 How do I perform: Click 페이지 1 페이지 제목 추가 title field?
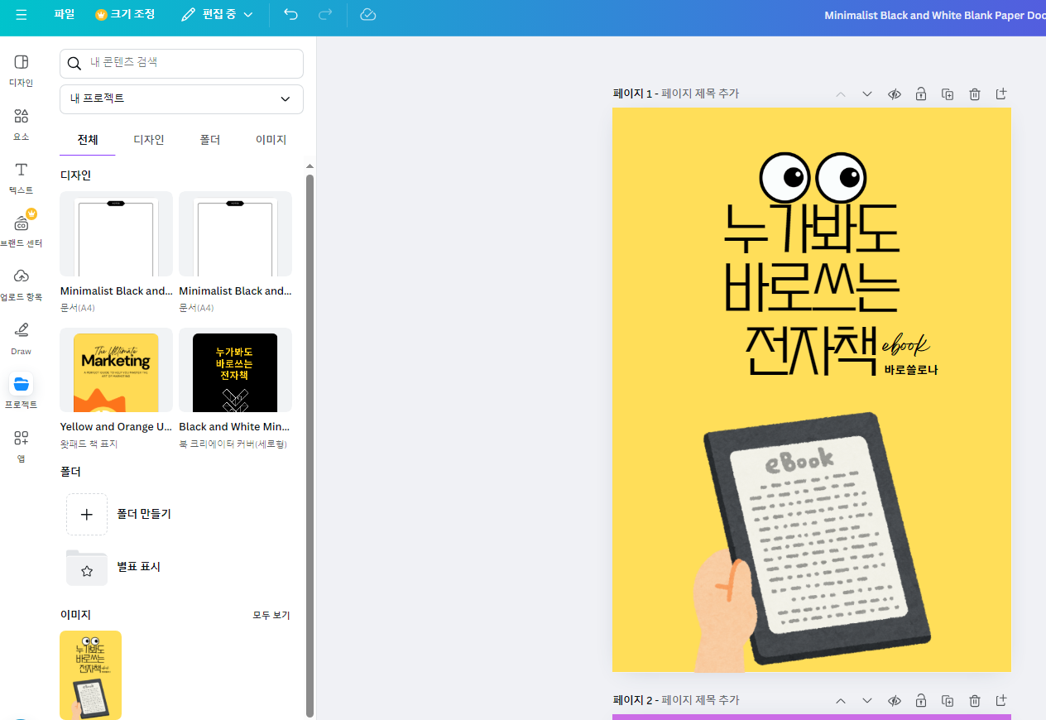[700, 93]
